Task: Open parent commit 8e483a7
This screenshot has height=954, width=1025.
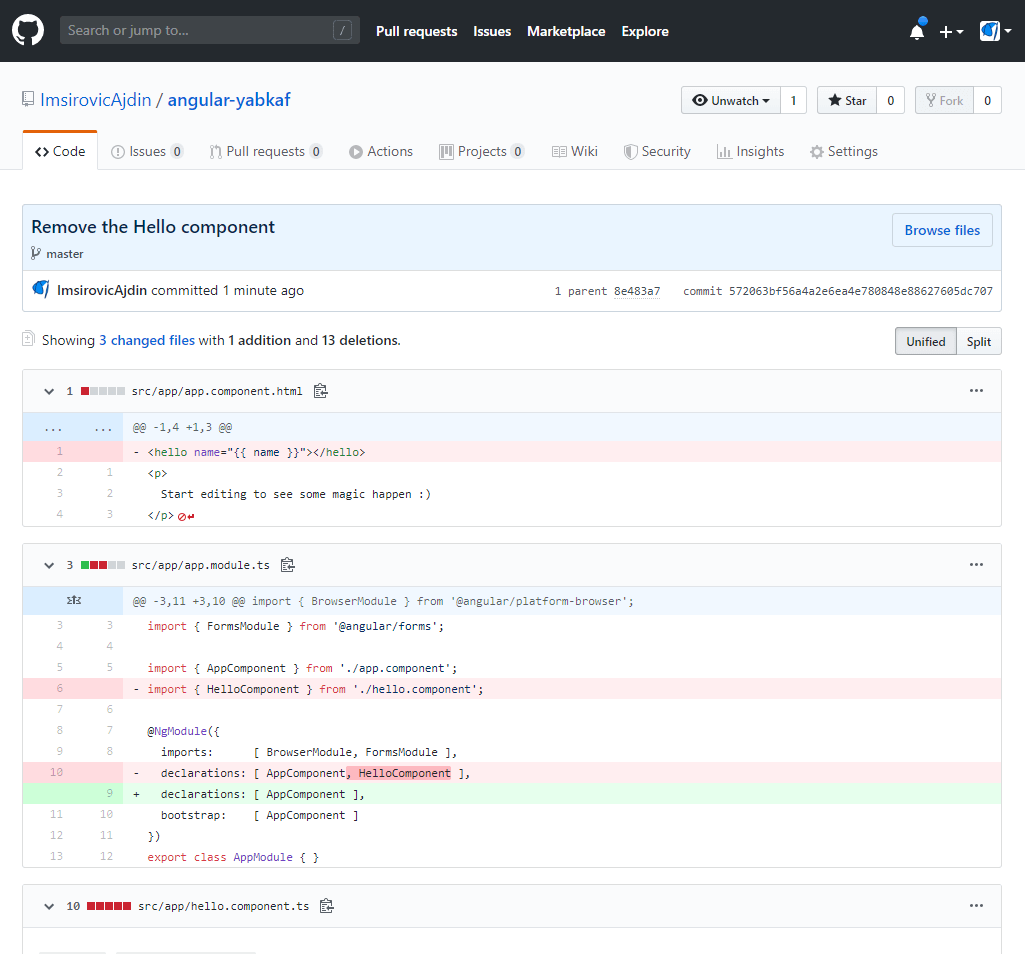Action: coord(637,291)
